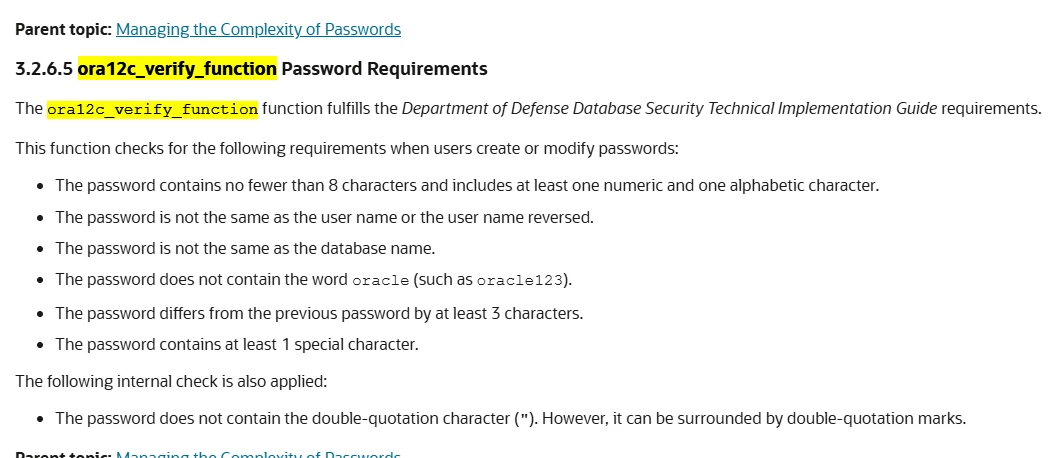Click the top Parent topic label
The height and width of the screenshot is (458, 1057).
63,30
